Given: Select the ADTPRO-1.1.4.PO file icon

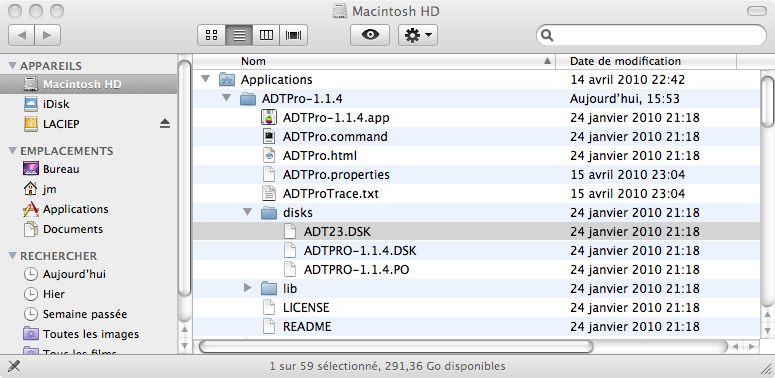Looking at the screenshot, I should click(x=290, y=269).
